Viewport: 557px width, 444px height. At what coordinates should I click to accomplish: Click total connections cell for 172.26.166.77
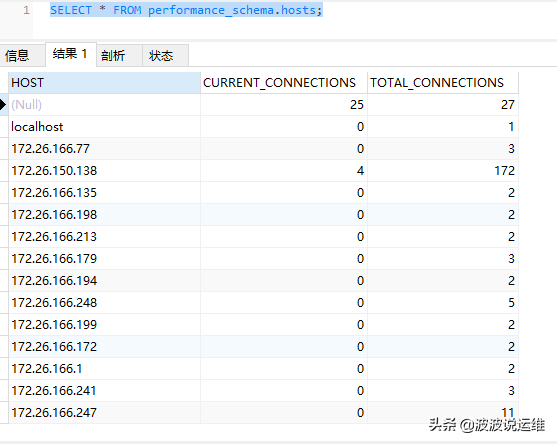443,149
